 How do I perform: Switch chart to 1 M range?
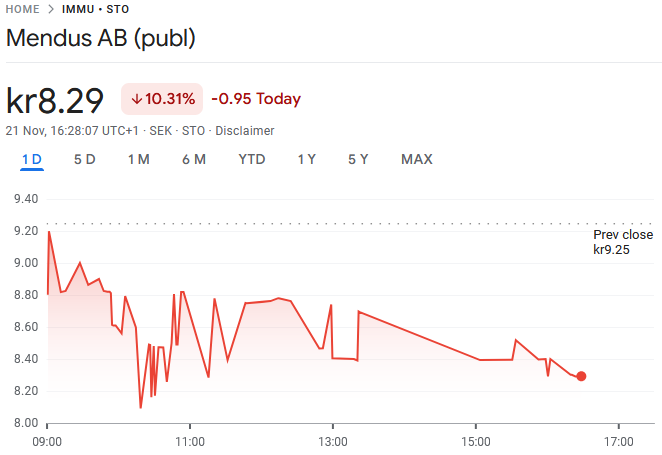[x=138, y=159]
